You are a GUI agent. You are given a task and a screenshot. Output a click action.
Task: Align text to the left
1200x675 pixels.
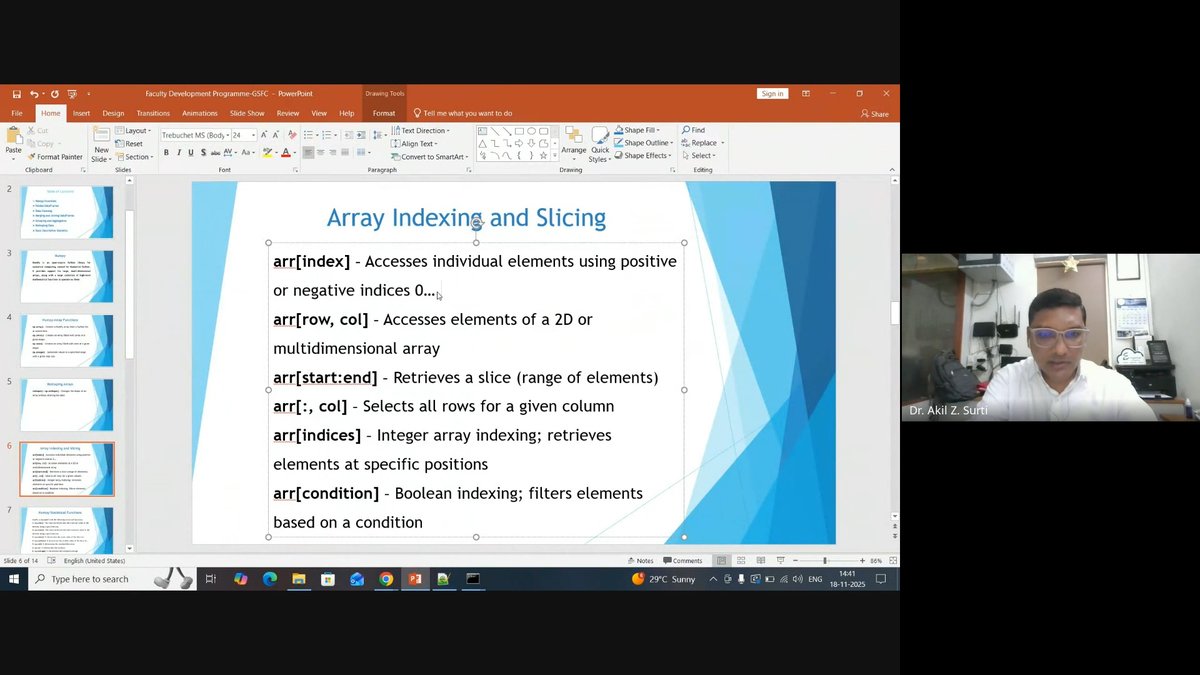pos(309,153)
